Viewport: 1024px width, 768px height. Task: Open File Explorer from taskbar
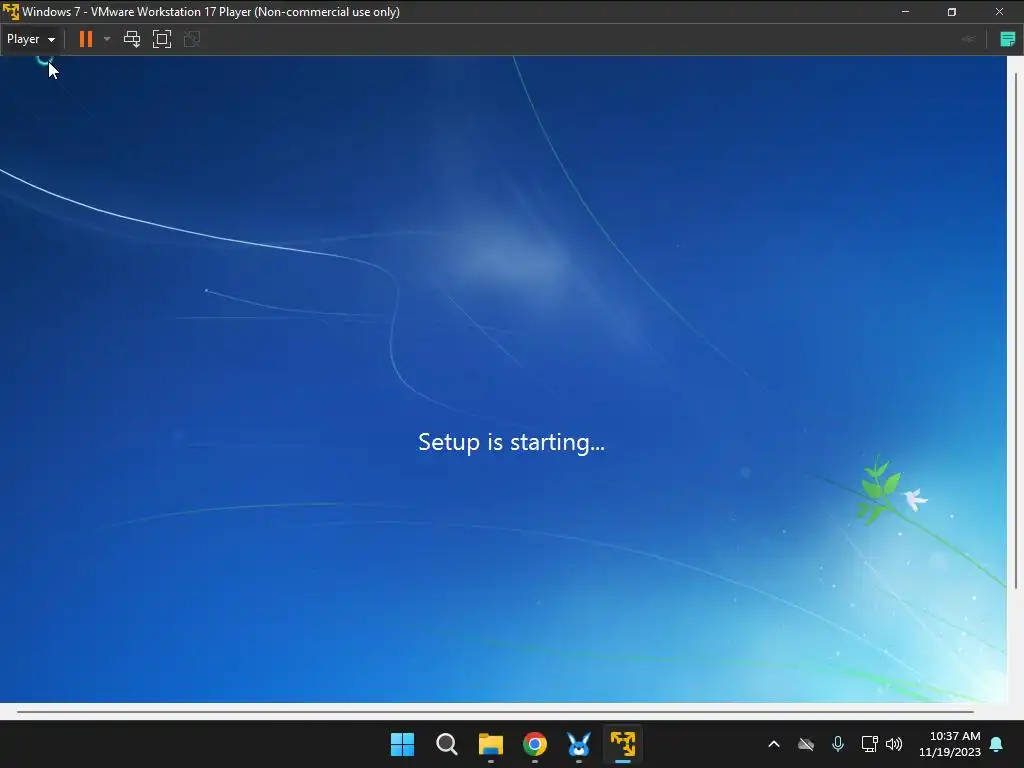(x=490, y=744)
